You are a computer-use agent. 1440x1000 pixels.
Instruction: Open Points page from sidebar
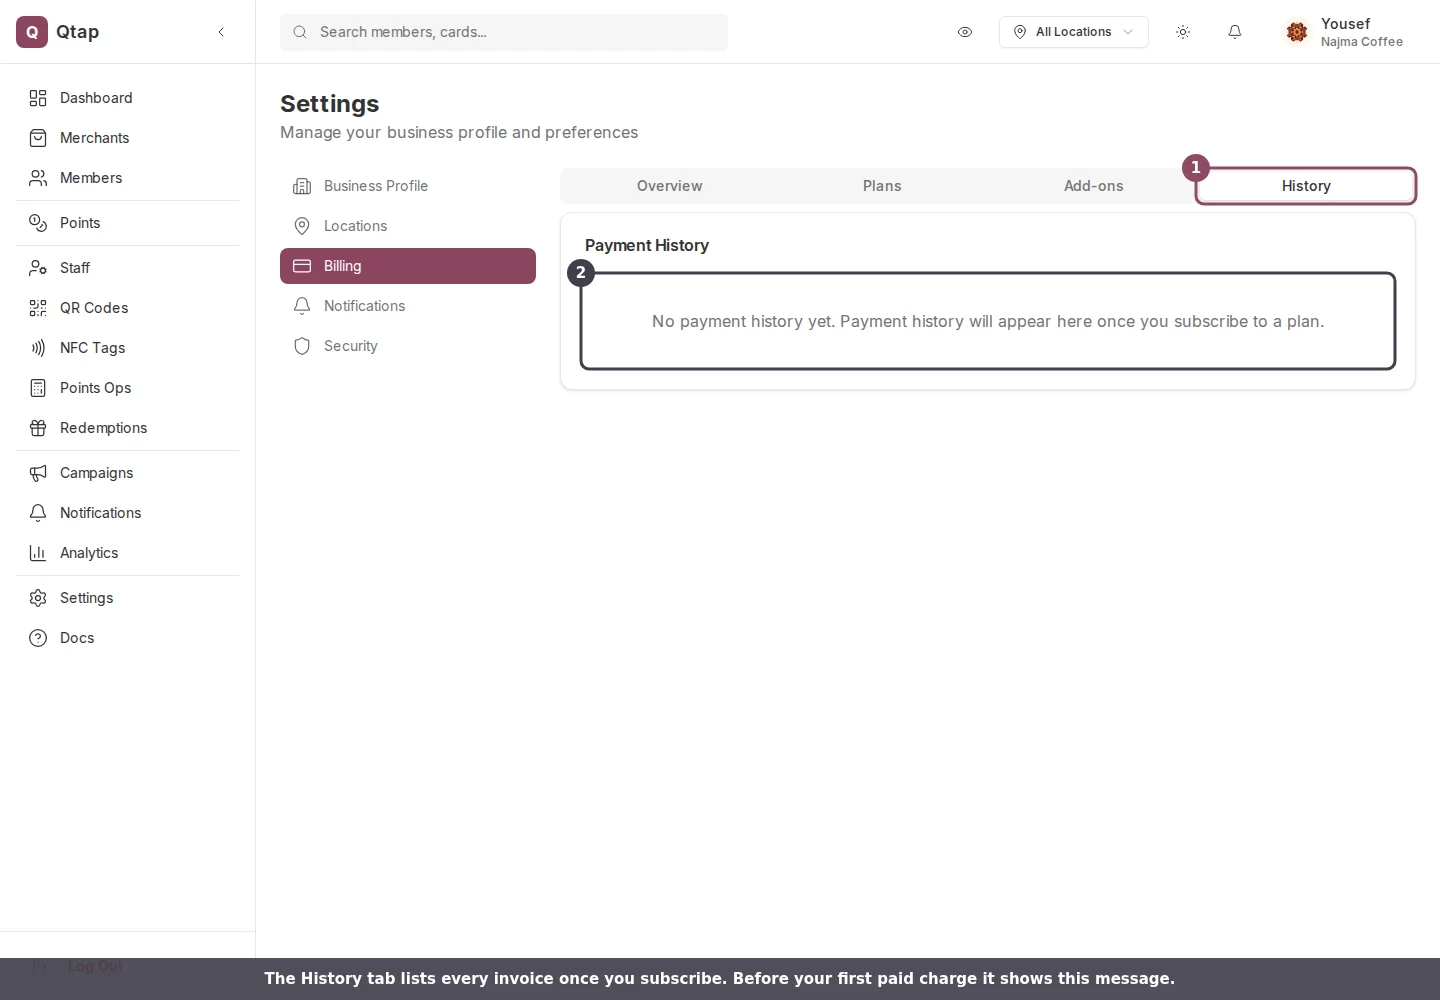(x=127, y=223)
